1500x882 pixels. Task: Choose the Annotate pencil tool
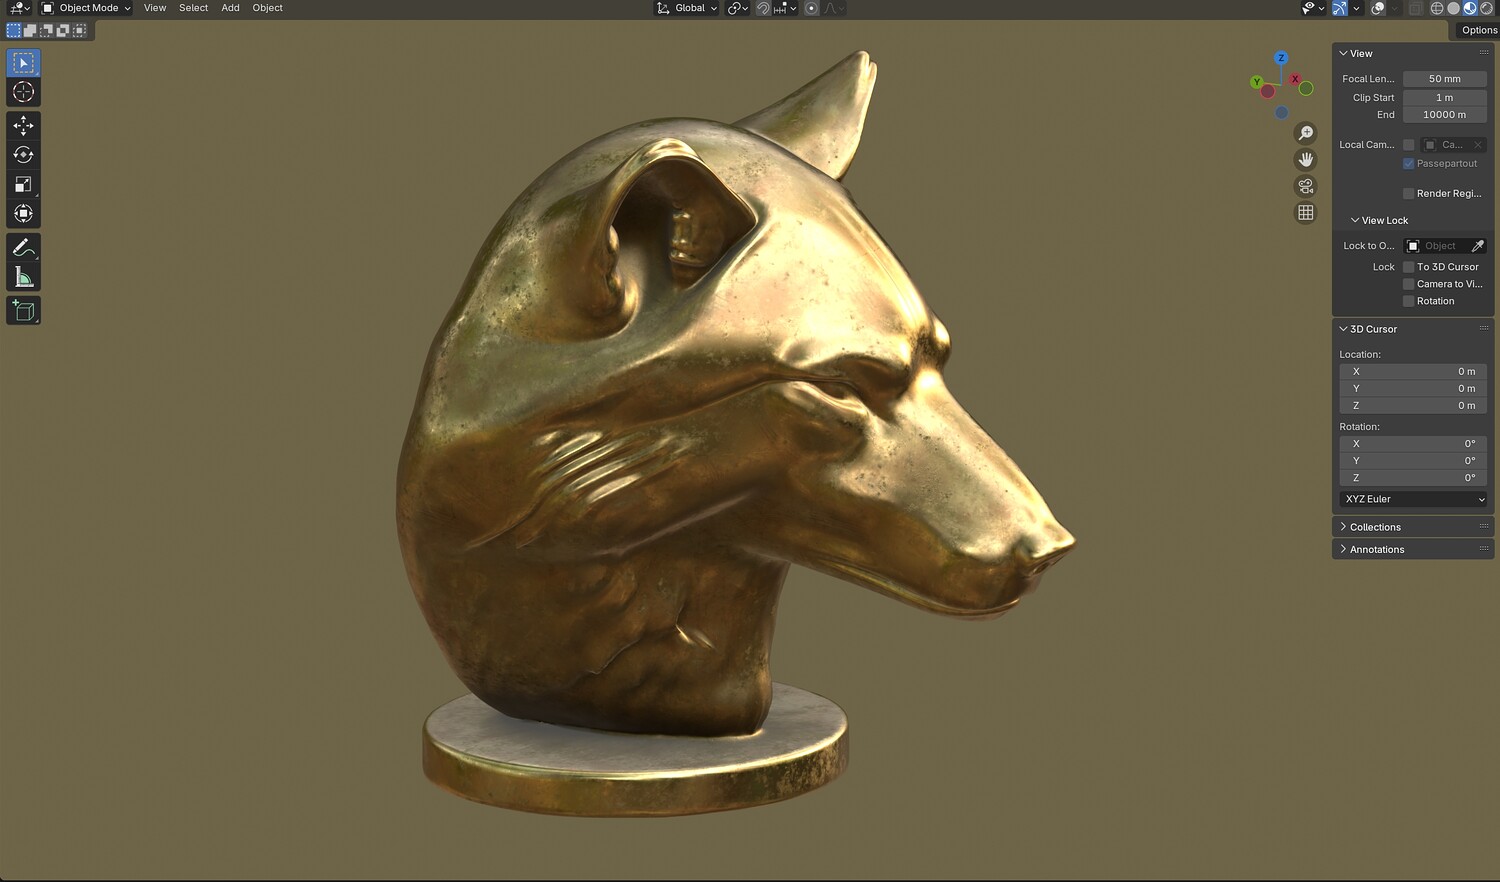click(x=23, y=247)
